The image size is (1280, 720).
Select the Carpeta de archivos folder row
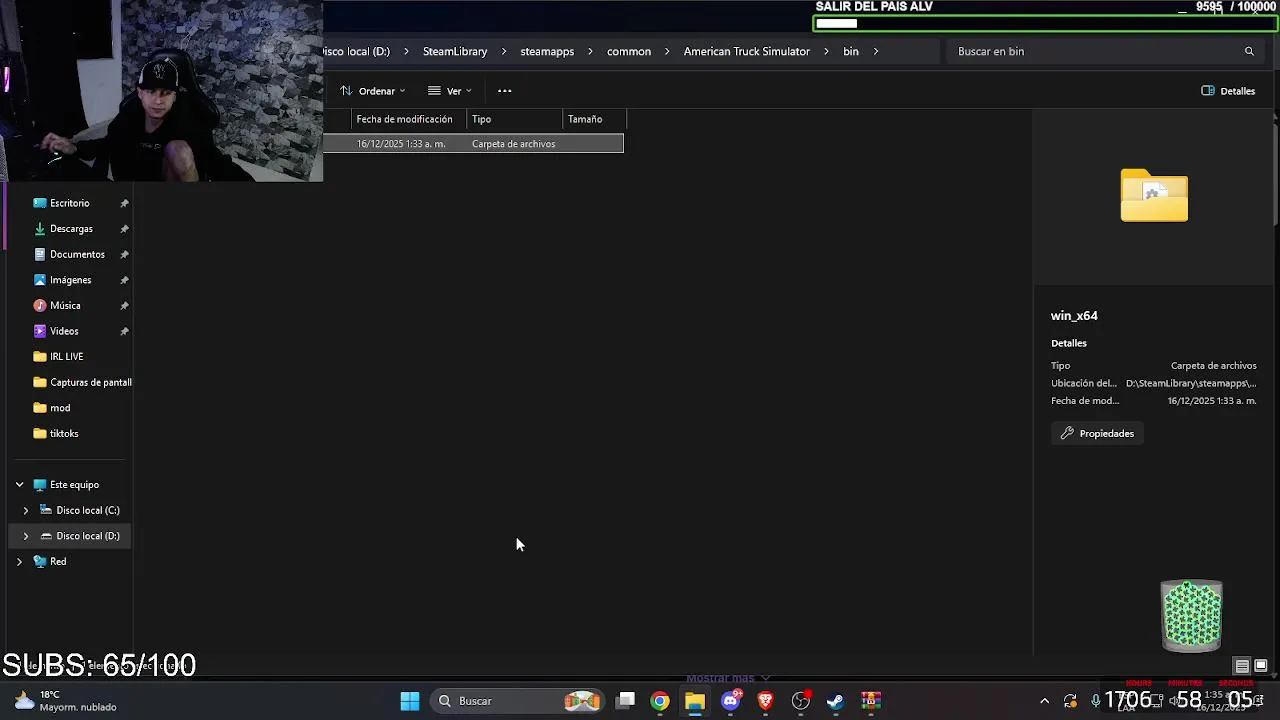click(473, 144)
